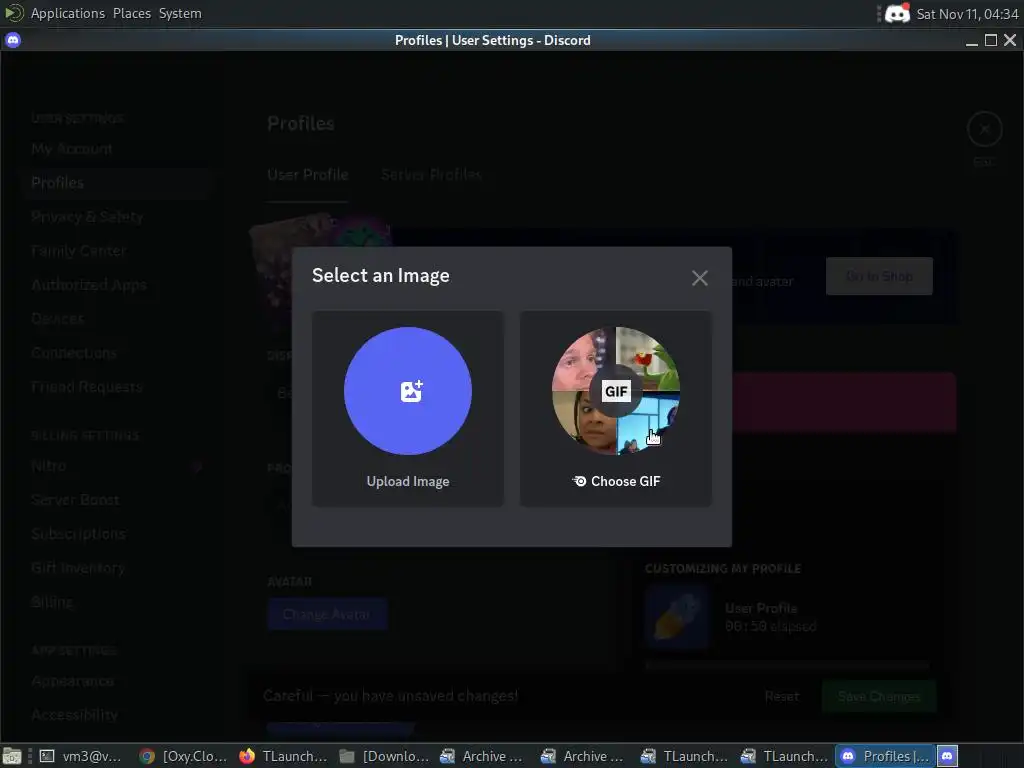Switch to the first Archive ... taskbar item
The image size is (1024, 768).
click(481, 756)
